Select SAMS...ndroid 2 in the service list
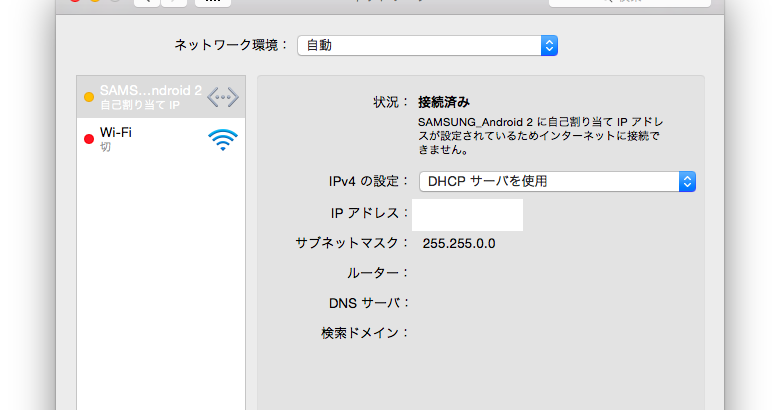This screenshot has width=780, height=410. 161,97
